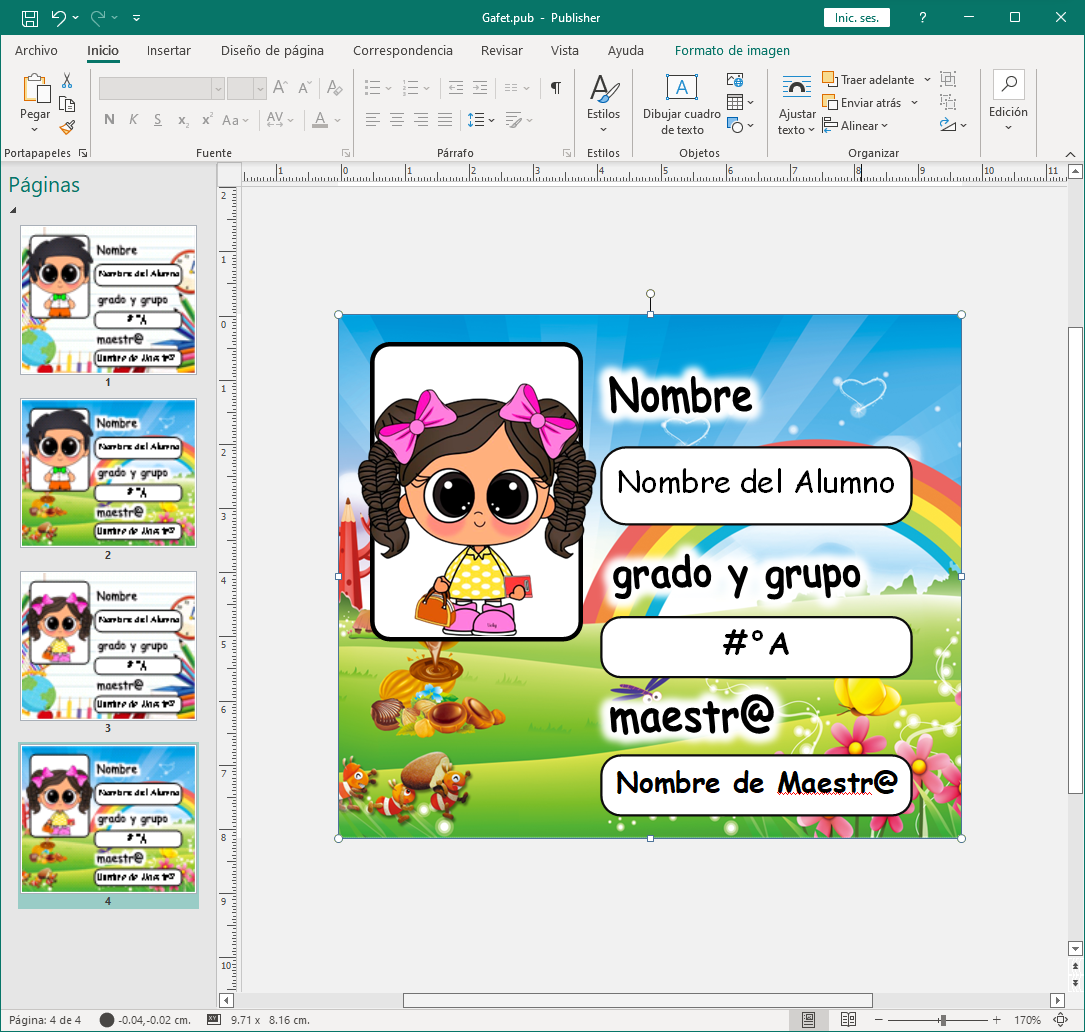Click the Format Painter brush icon

coord(67,127)
